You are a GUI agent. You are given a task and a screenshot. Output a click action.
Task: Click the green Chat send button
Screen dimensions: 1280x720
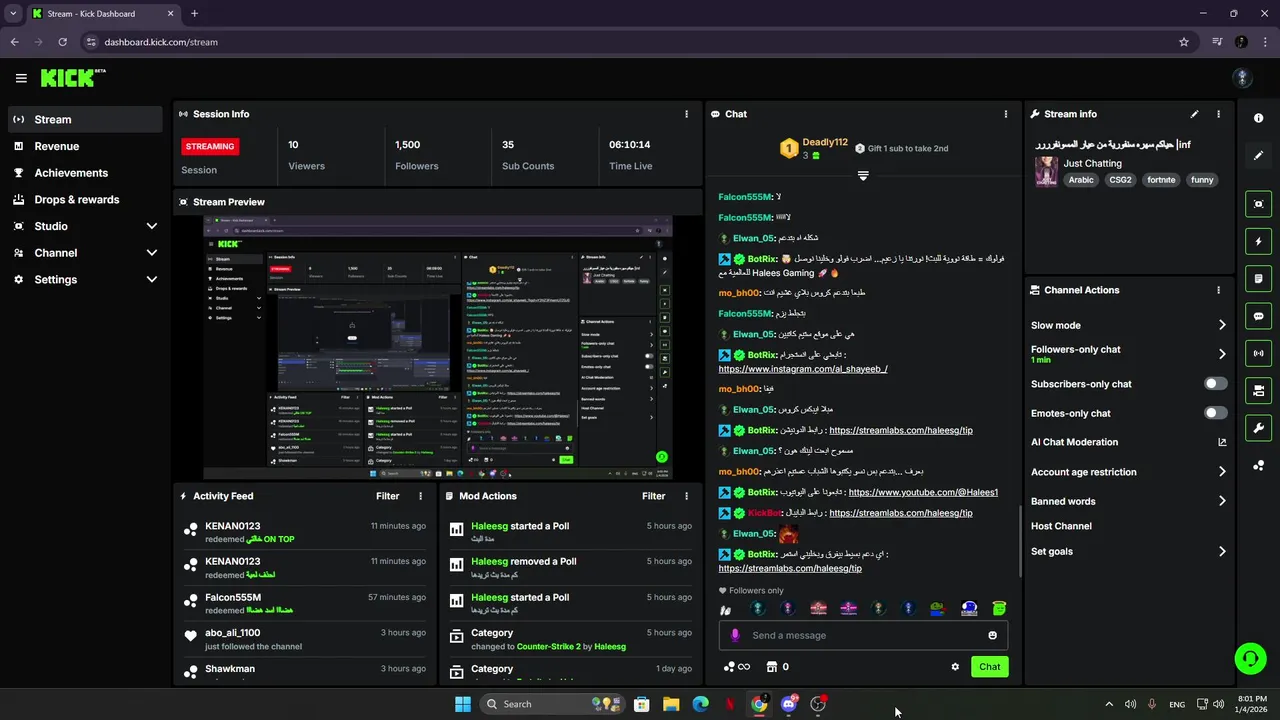point(989,667)
